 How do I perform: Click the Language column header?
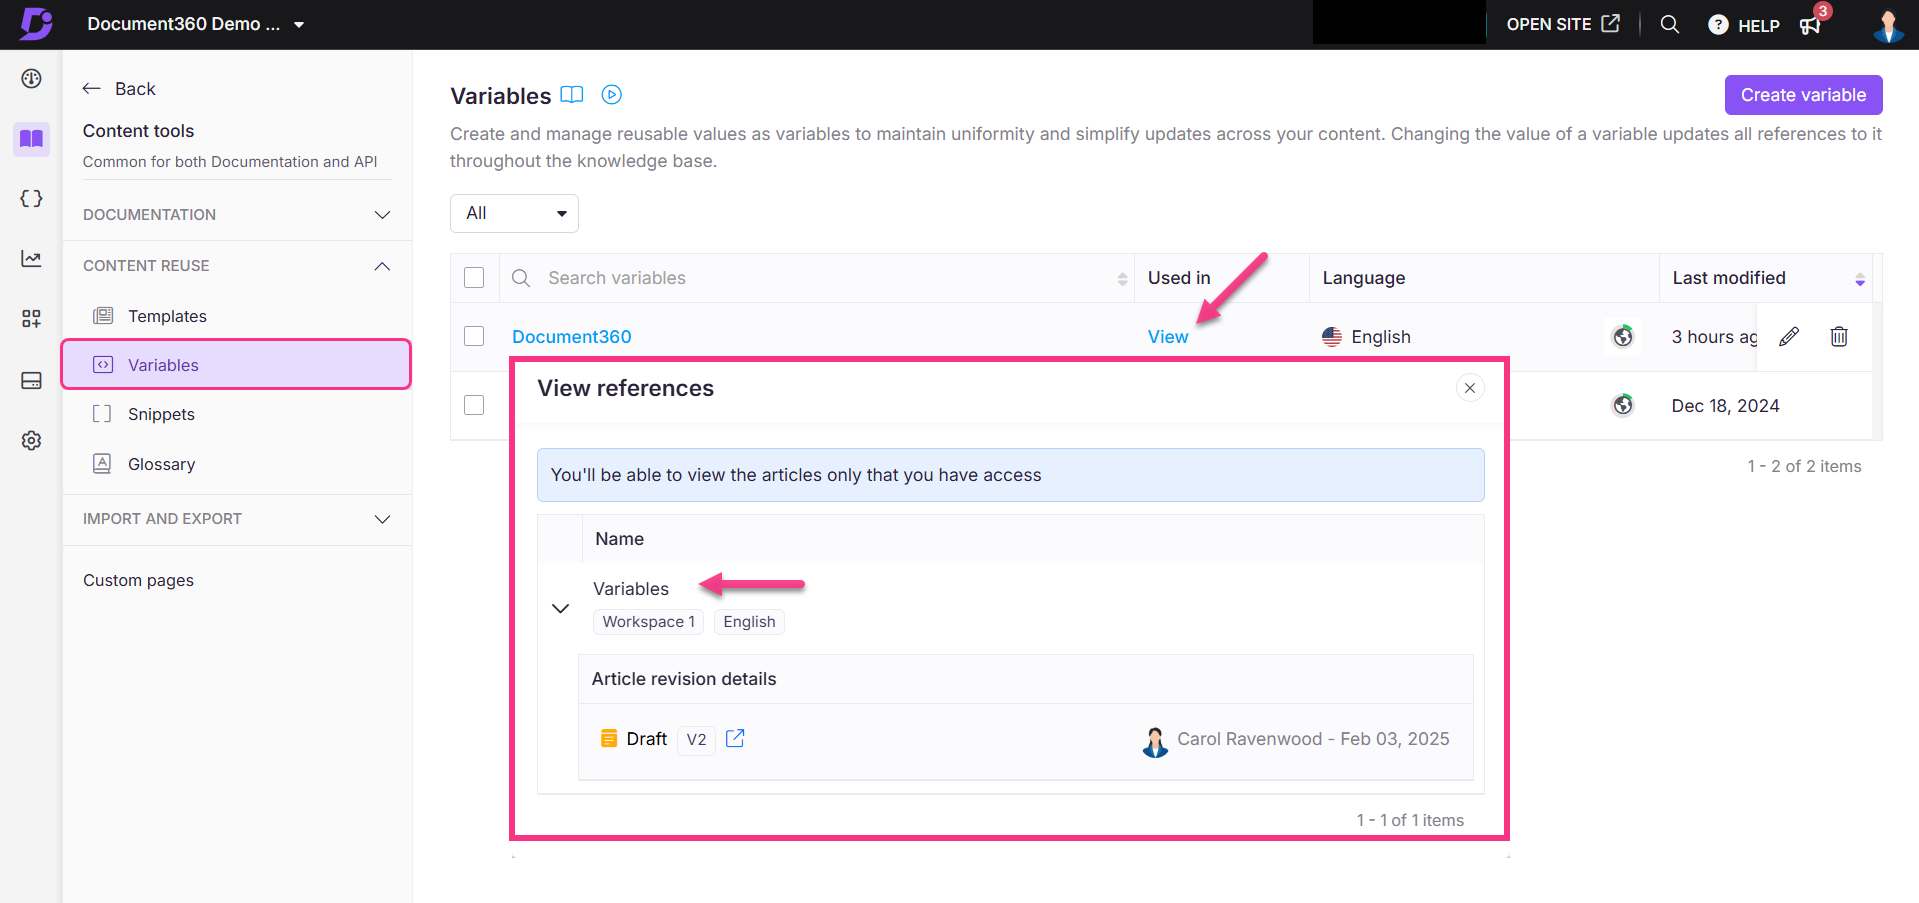coord(1364,278)
